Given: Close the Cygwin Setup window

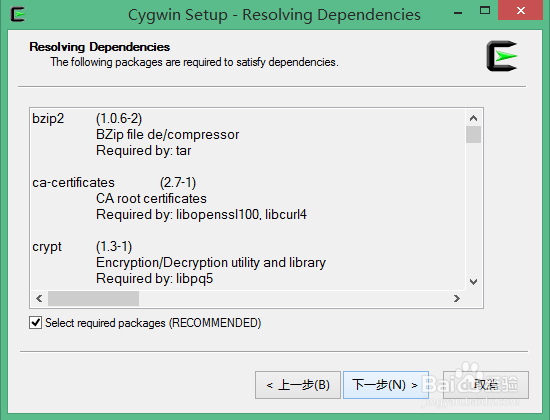Looking at the screenshot, I should [521, 10].
